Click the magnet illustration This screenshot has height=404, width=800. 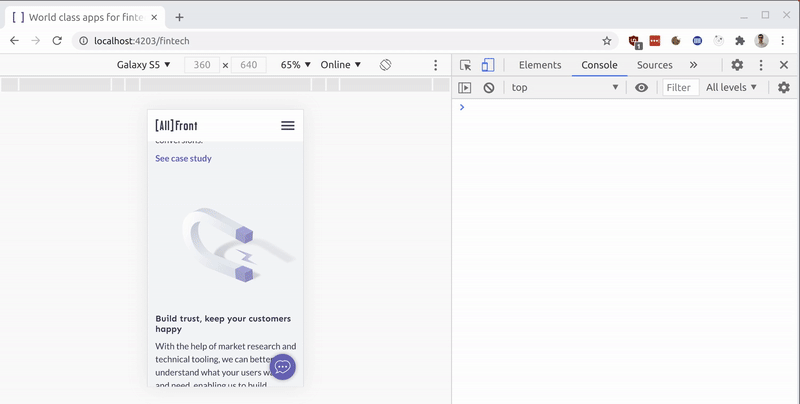click(239, 245)
